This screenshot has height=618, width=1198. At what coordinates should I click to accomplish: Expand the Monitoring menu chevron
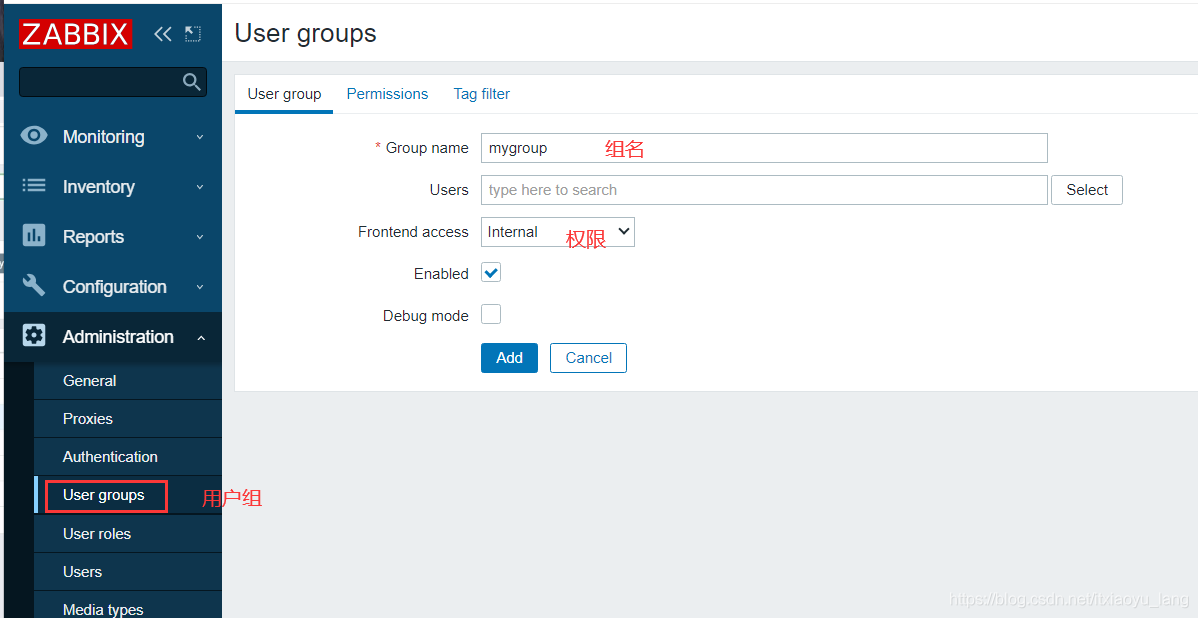point(200,137)
